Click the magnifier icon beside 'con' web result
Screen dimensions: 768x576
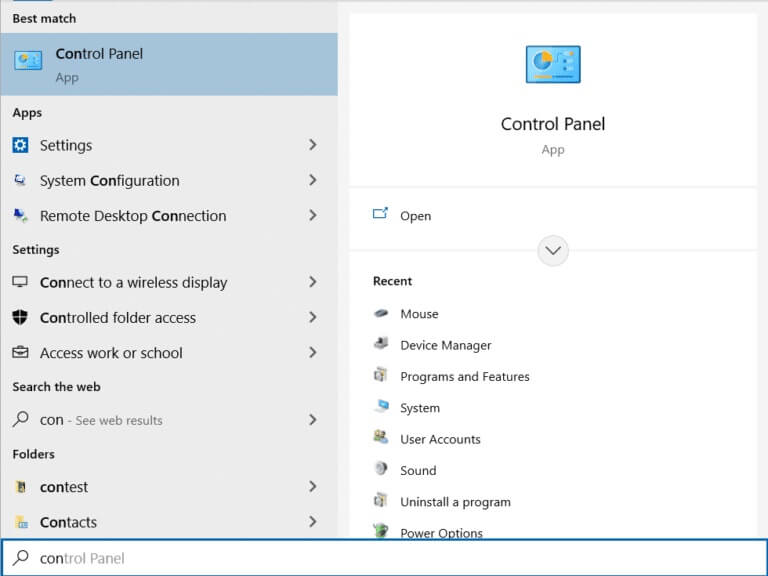pyautogui.click(x=20, y=419)
